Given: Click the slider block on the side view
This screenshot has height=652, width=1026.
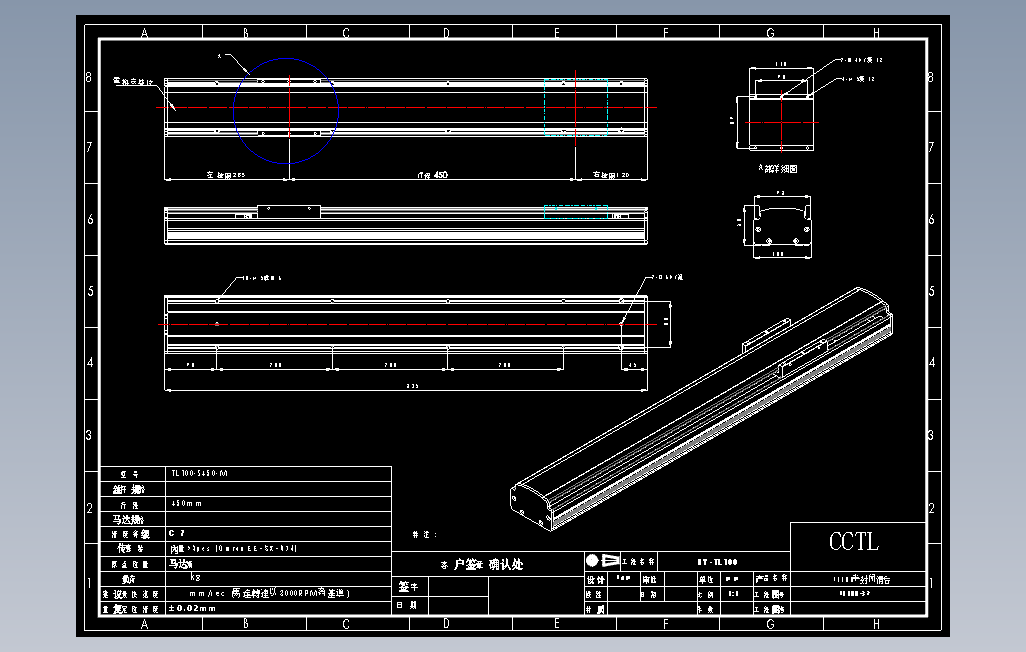Looking at the screenshot, I should tap(289, 211).
